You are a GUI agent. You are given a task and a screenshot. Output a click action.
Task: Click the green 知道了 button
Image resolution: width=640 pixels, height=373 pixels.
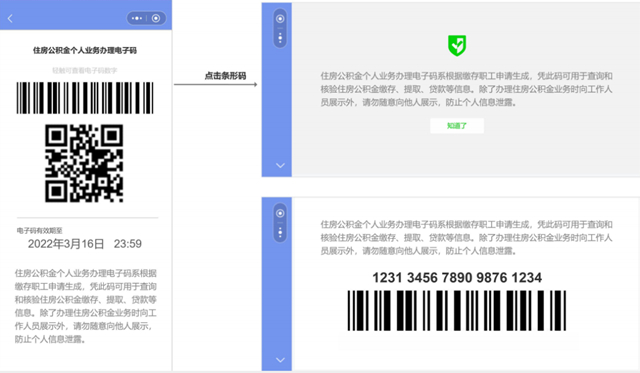pos(457,126)
